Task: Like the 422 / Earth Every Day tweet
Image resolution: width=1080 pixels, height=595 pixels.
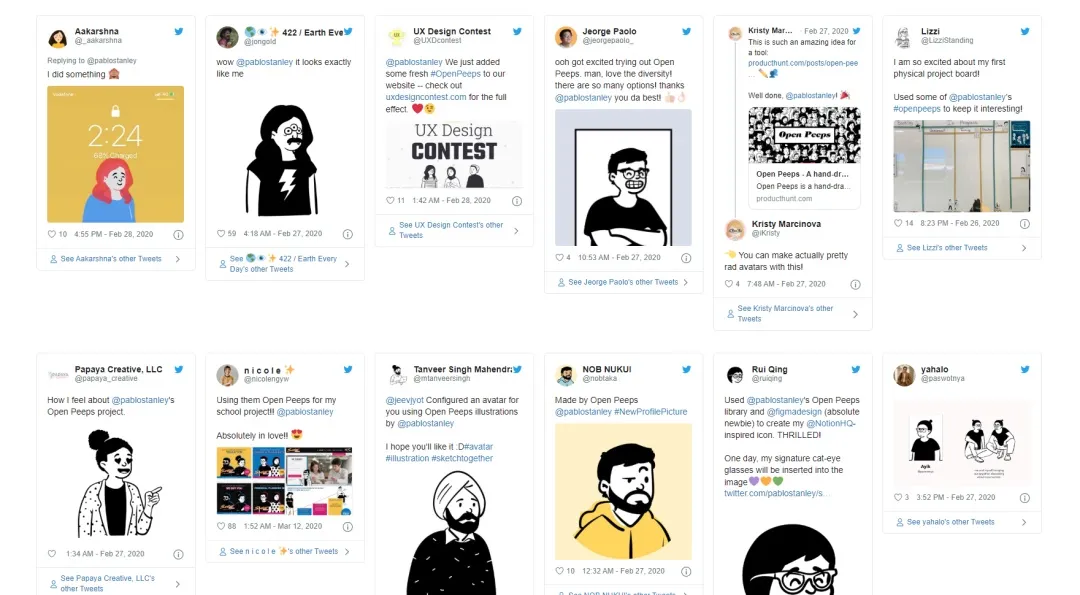Action: pos(221,233)
